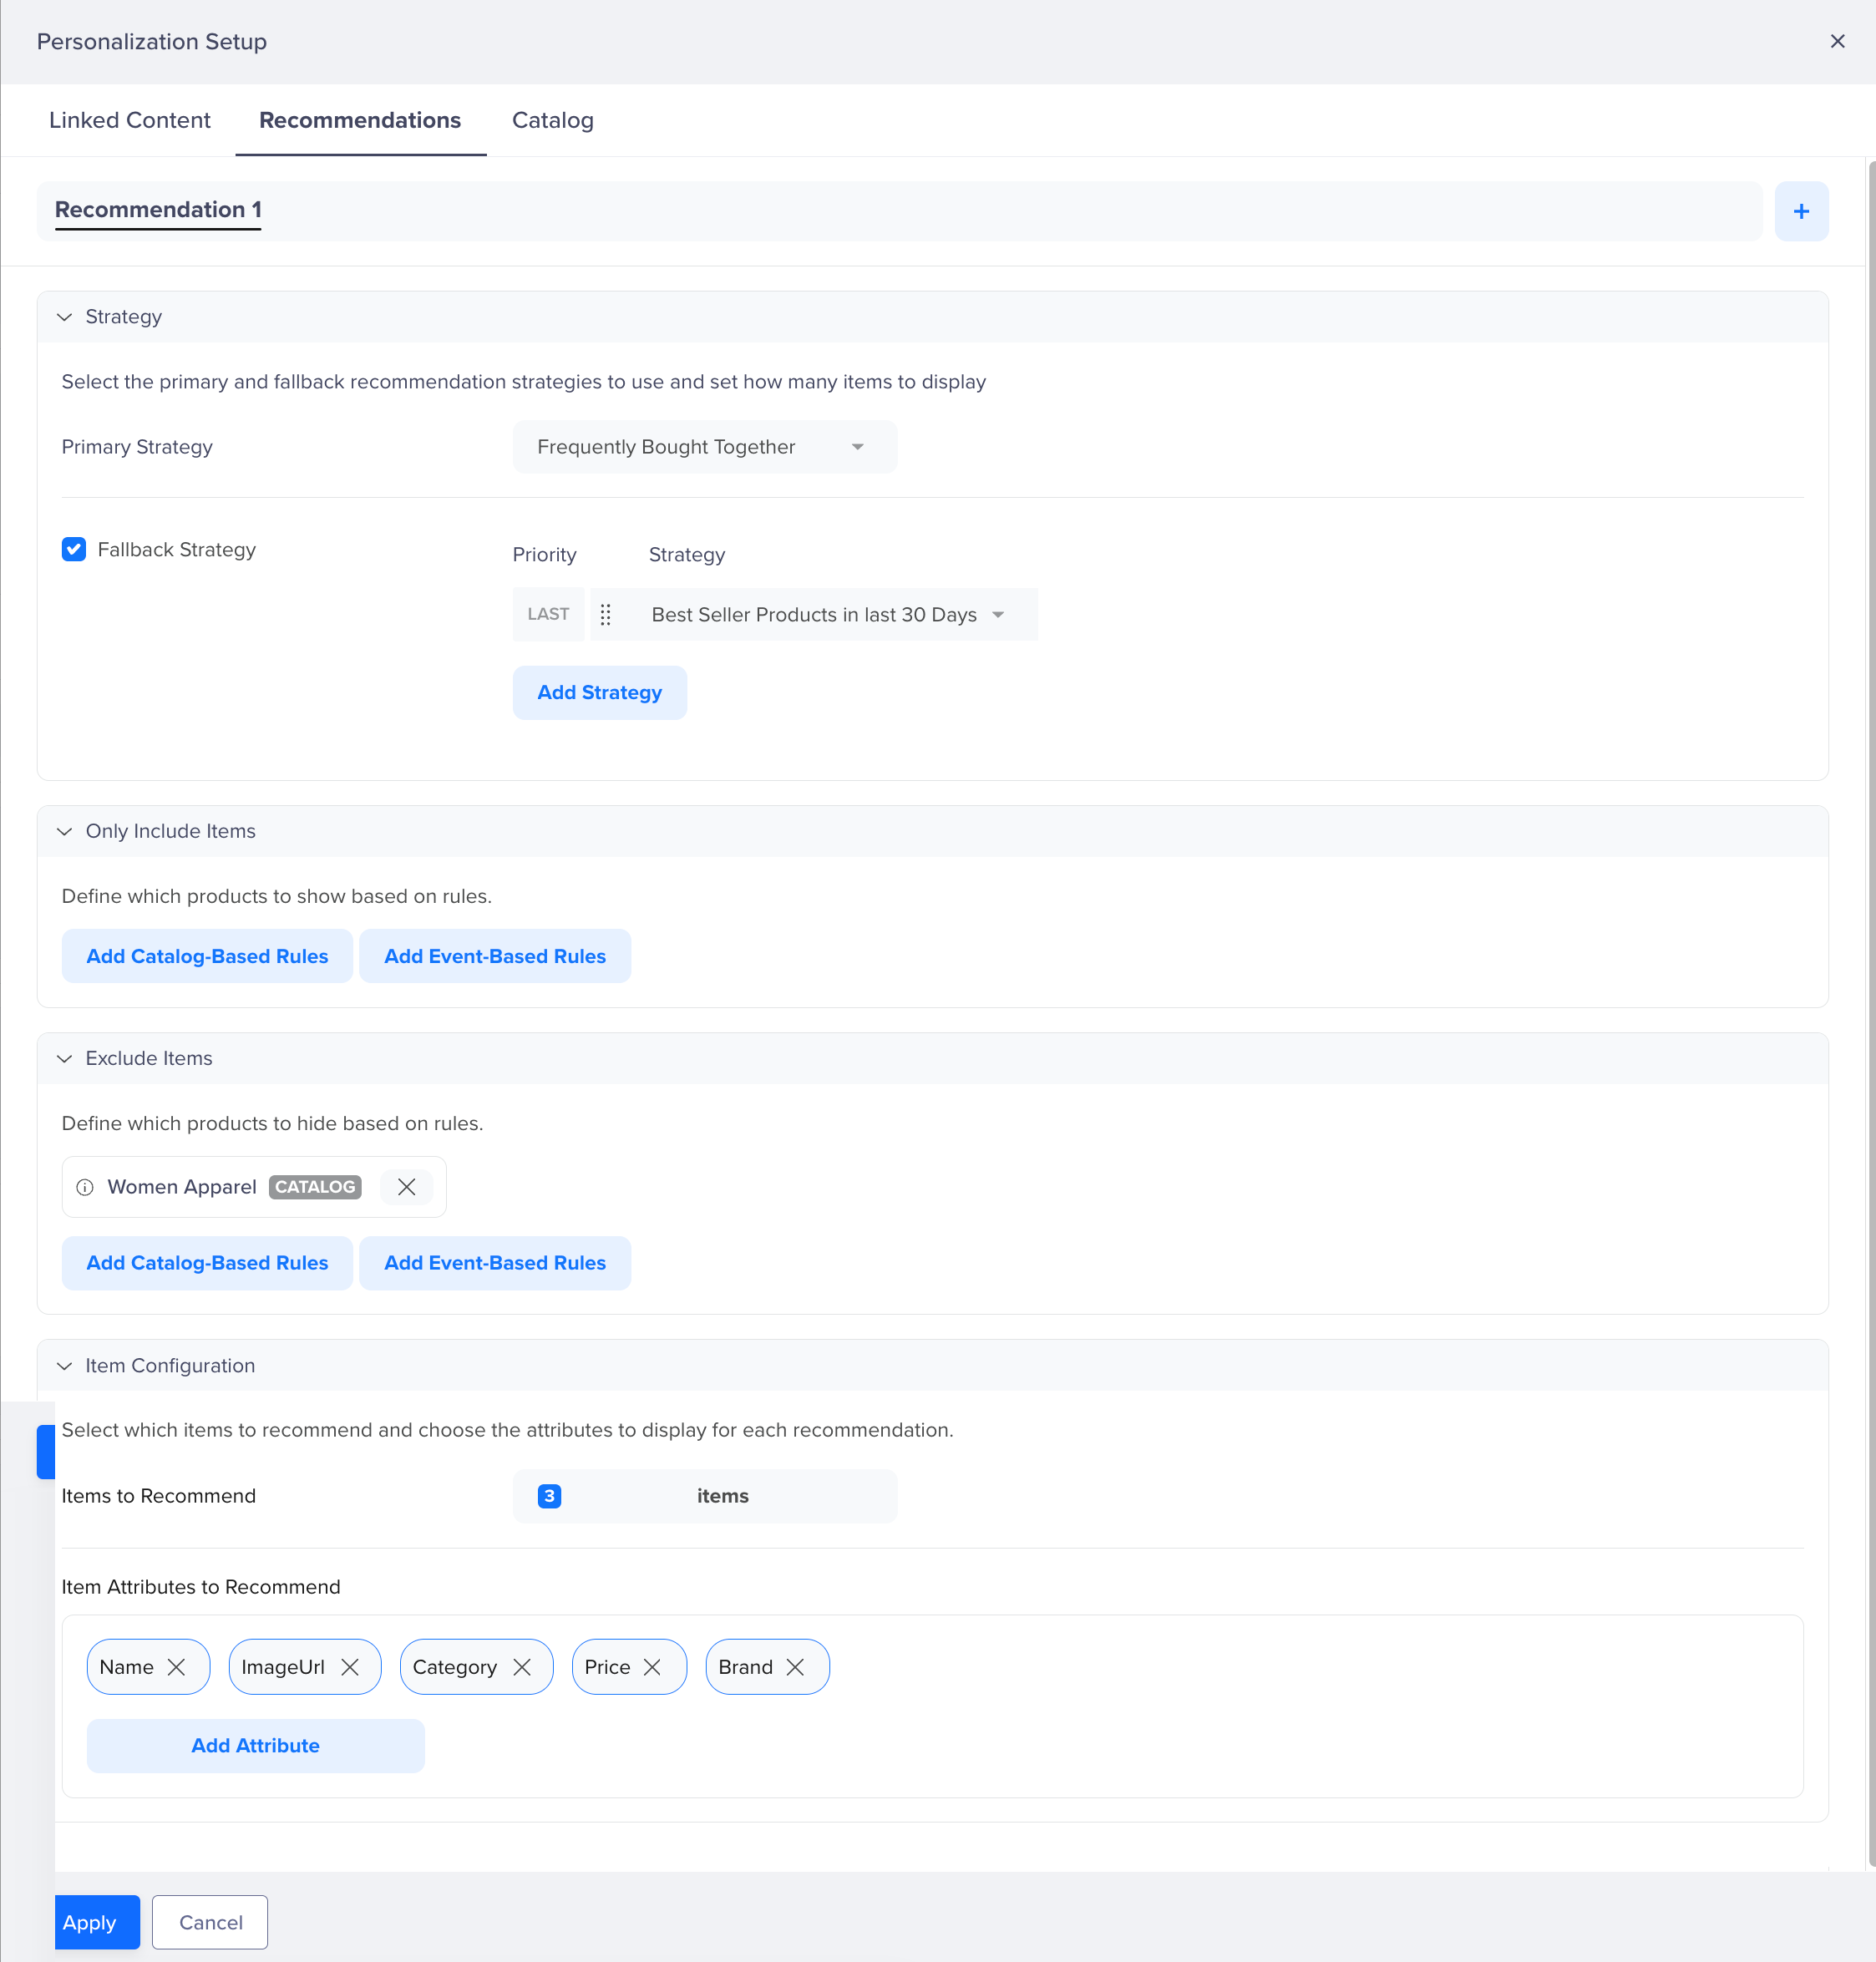Viewport: 1876px width, 1962px height.
Task: Select the Recommendation 1 tab
Action: coord(158,210)
